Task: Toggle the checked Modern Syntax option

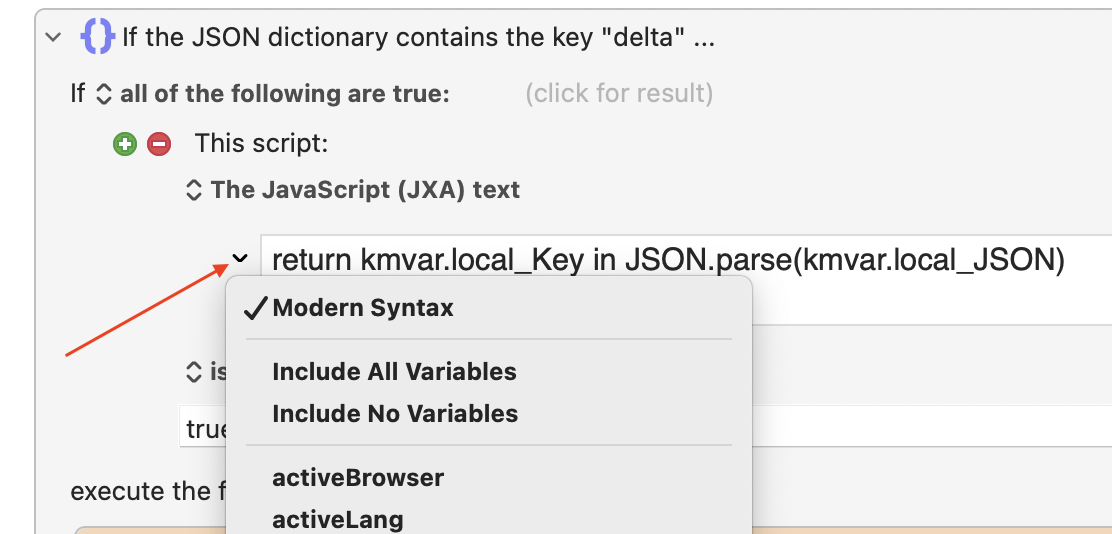Action: (x=362, y=308)
